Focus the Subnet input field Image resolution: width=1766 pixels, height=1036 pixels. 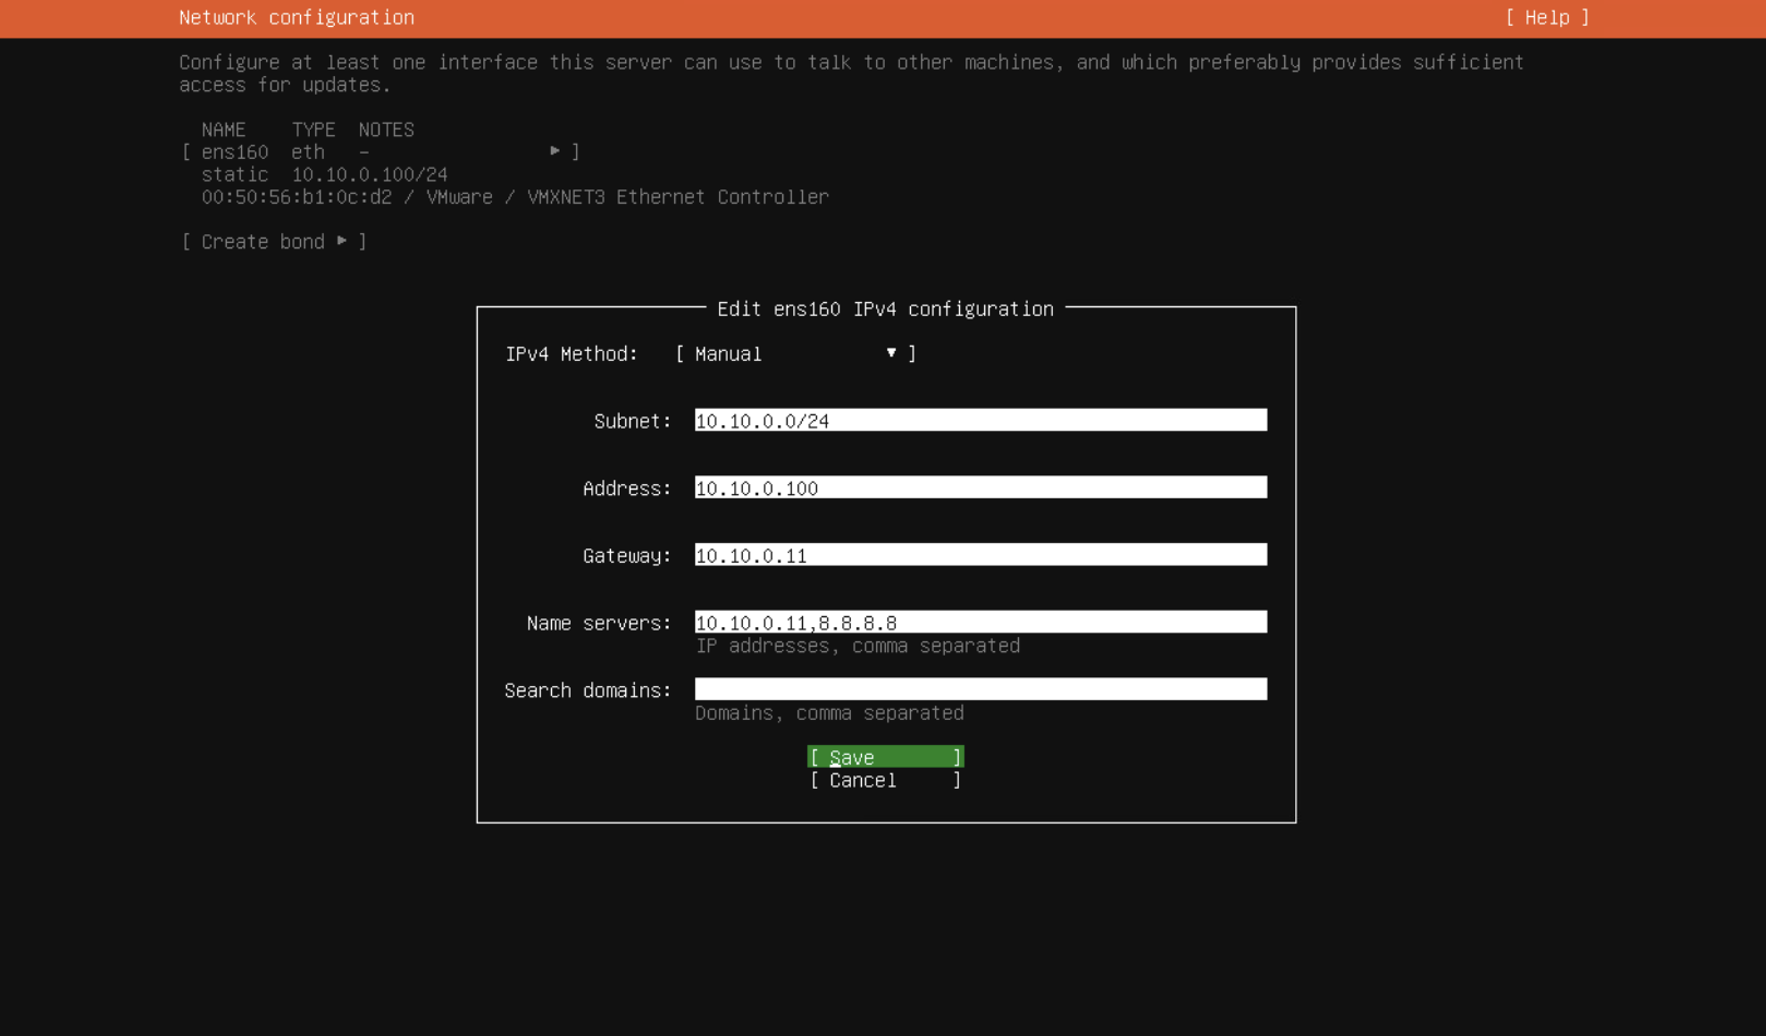[980, 421]
